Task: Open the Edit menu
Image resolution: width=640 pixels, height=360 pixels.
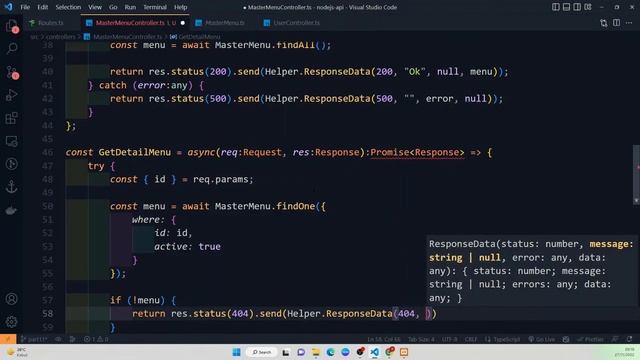Action: pyautogui.click(x=42, y=7)
